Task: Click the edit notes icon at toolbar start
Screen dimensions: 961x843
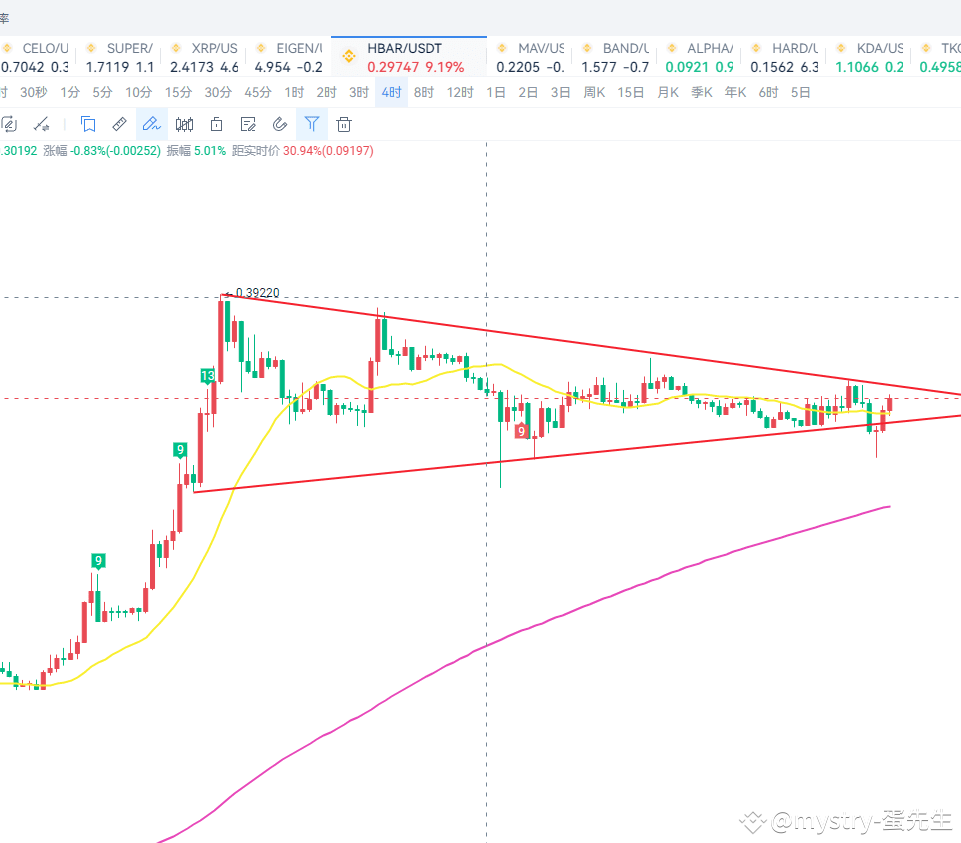Action: pyautogui.click(x=10, y=124)
